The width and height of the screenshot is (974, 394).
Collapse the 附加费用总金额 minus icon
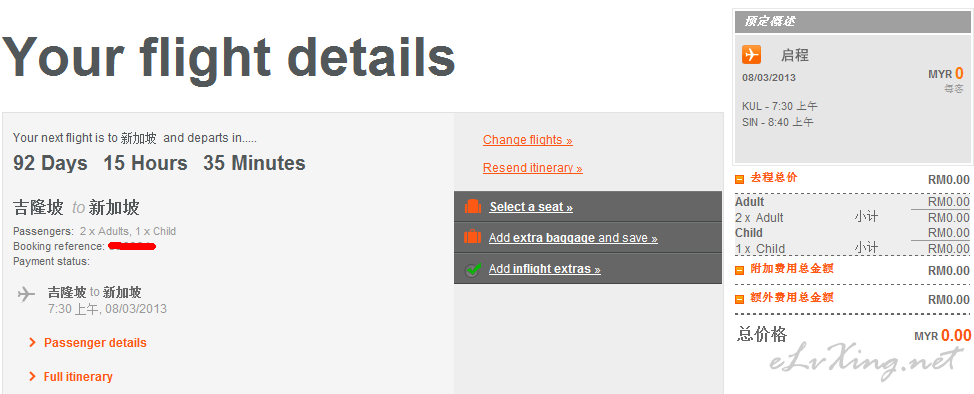click(x=739, y=270)
